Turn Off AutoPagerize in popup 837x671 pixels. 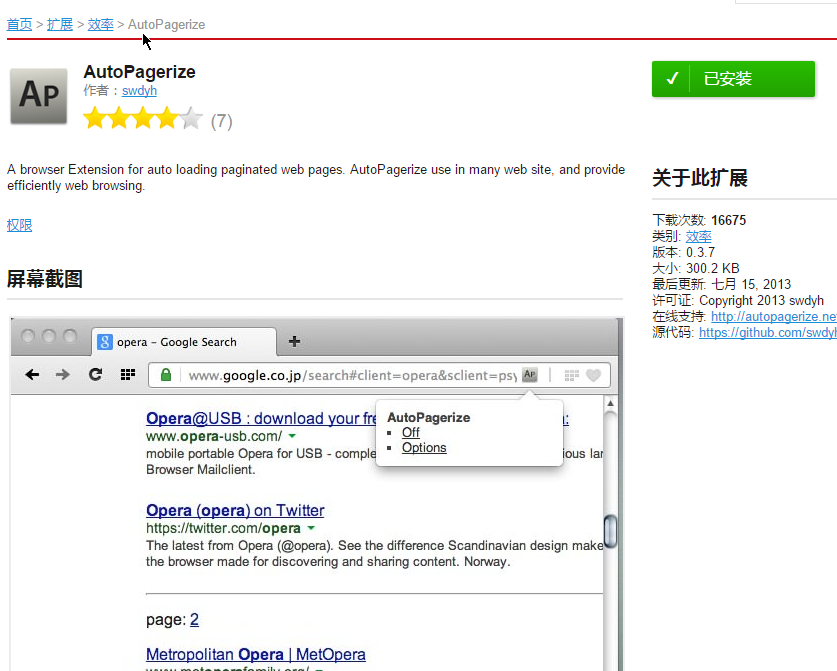411,432
